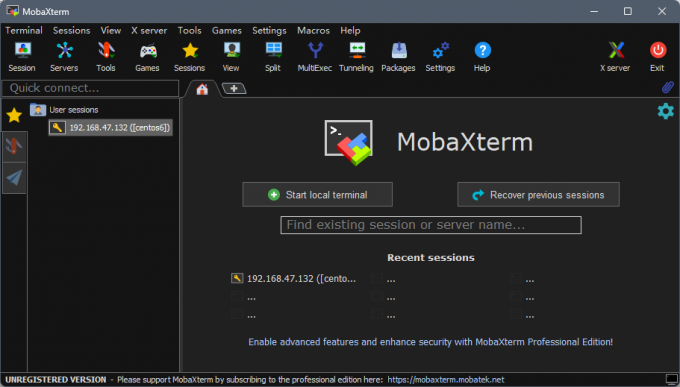The width and height of the screenshot is (680, 387).
Task: Click the teal gear icon on home pane
Action: coord(666,112)
